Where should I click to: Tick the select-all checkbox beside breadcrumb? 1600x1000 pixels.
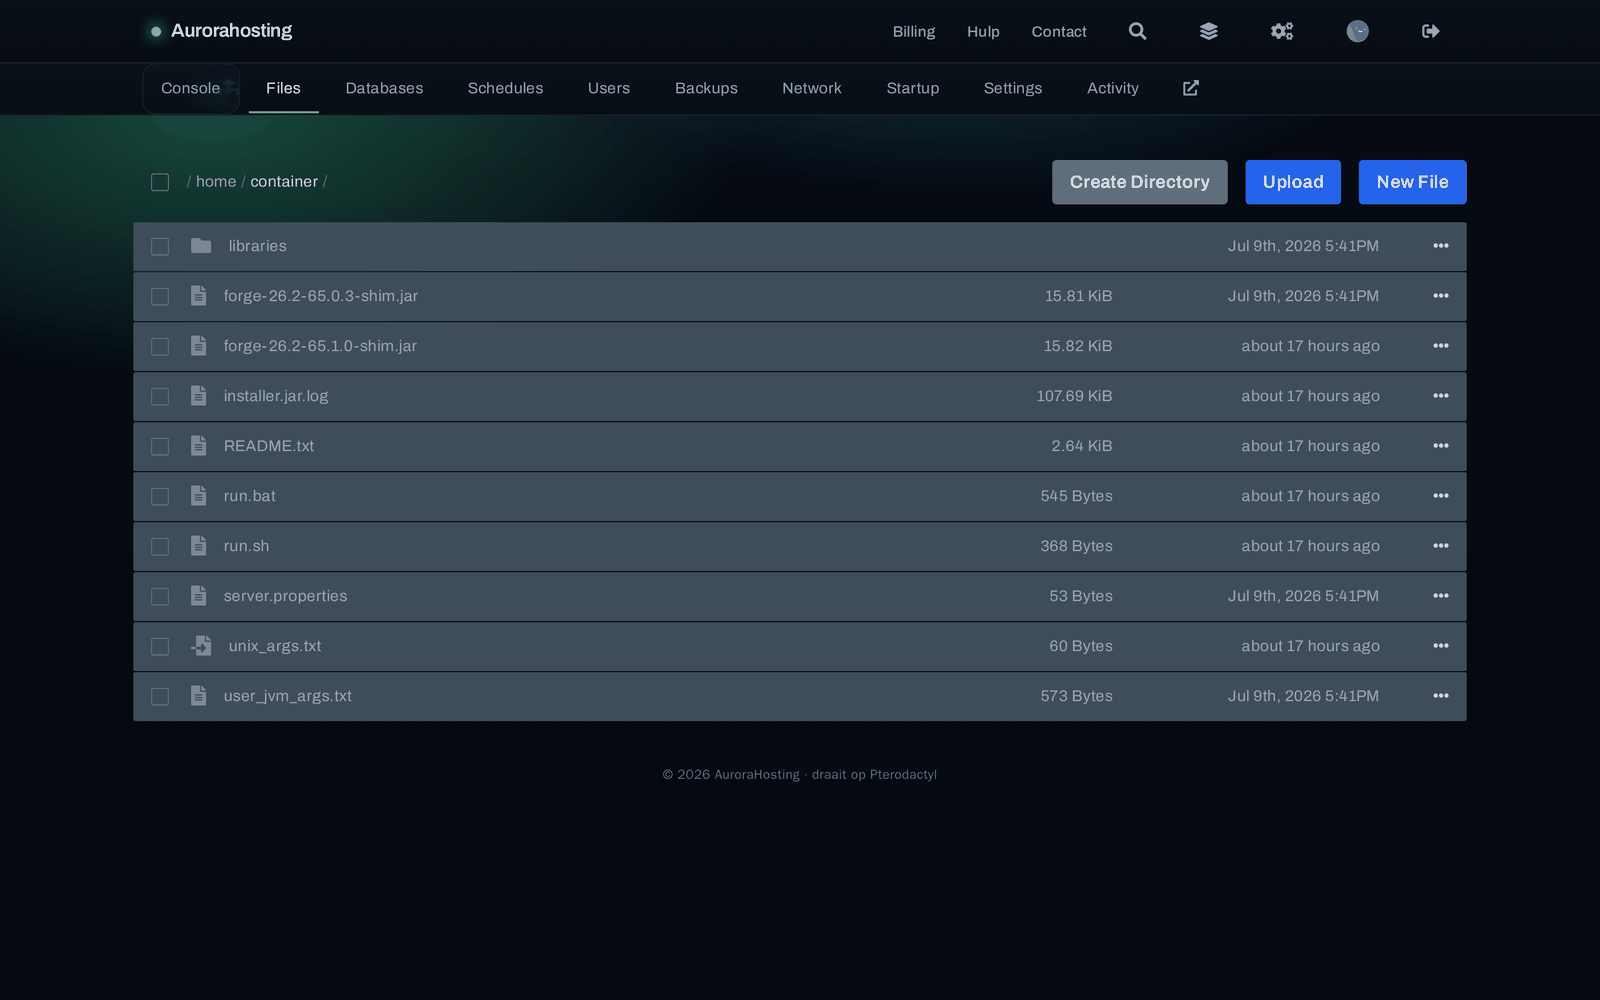pyautogui.click(x=160, y=182)
